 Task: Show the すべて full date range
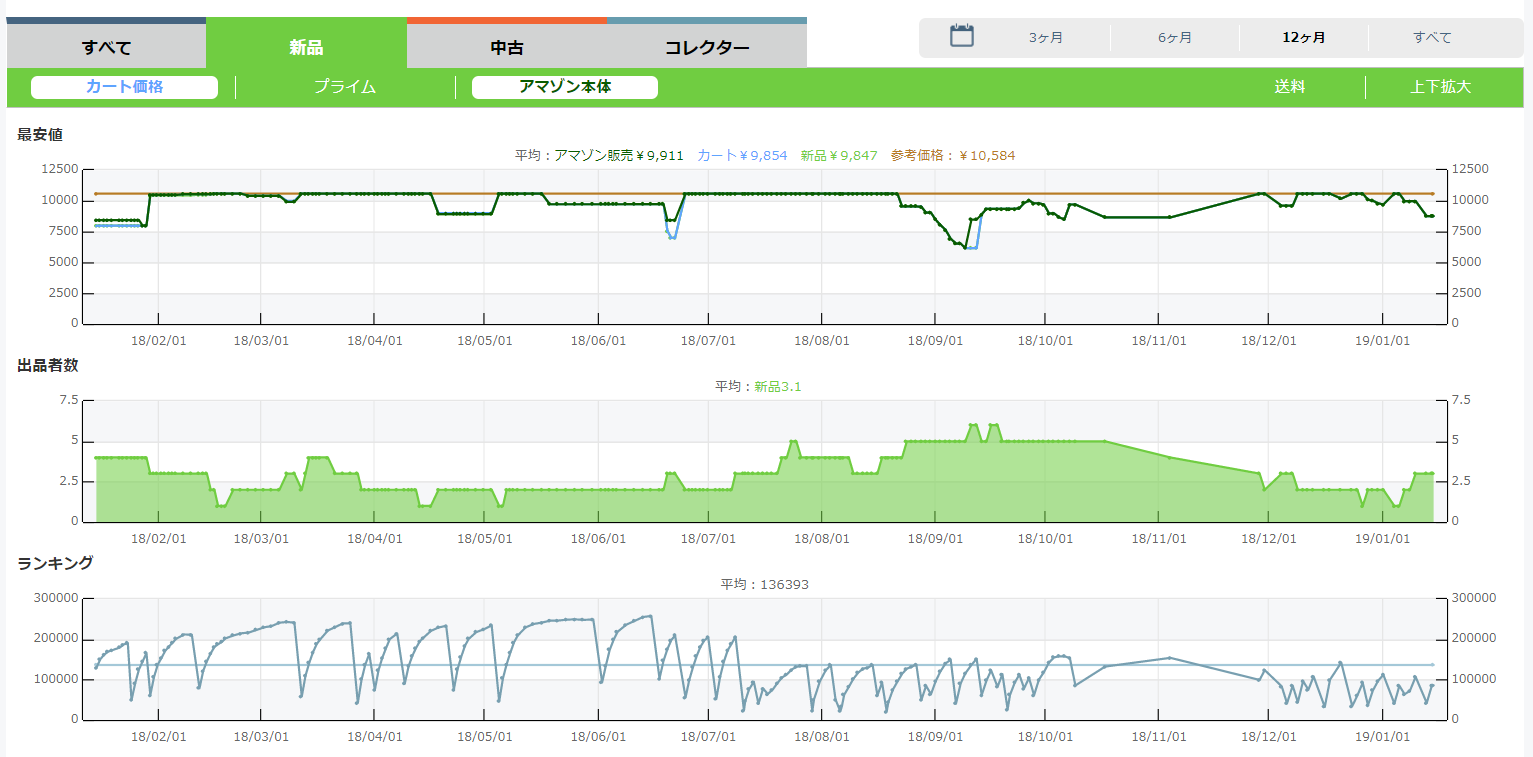click(1432, 38)
